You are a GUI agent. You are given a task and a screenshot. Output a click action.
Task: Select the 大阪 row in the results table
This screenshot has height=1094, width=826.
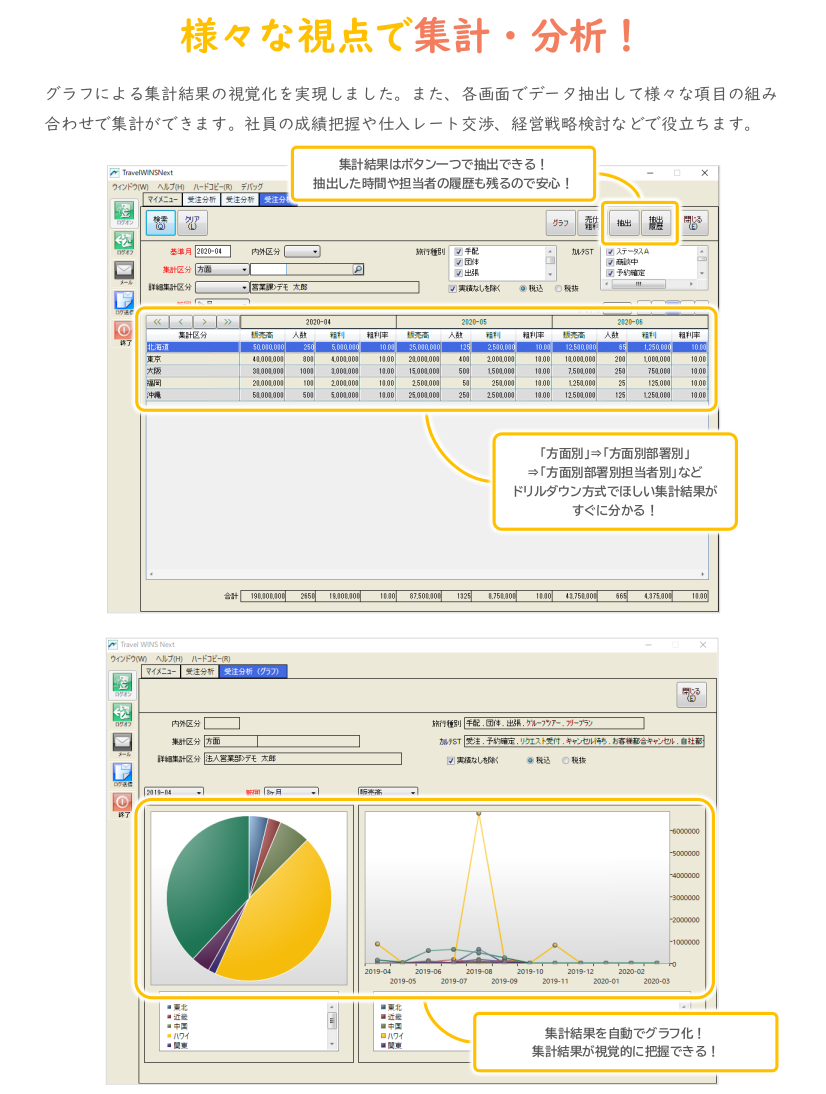pyautogui.click(x=427, y=371)
